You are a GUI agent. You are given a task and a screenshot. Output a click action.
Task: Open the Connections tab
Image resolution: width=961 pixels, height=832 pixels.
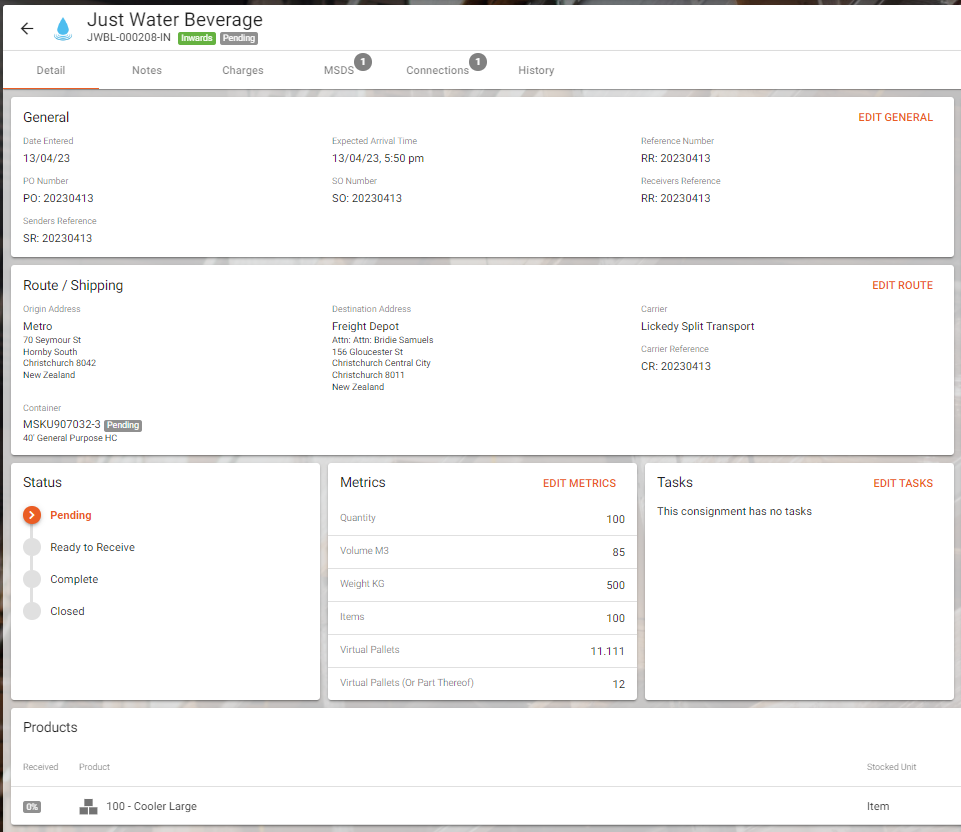438,70
